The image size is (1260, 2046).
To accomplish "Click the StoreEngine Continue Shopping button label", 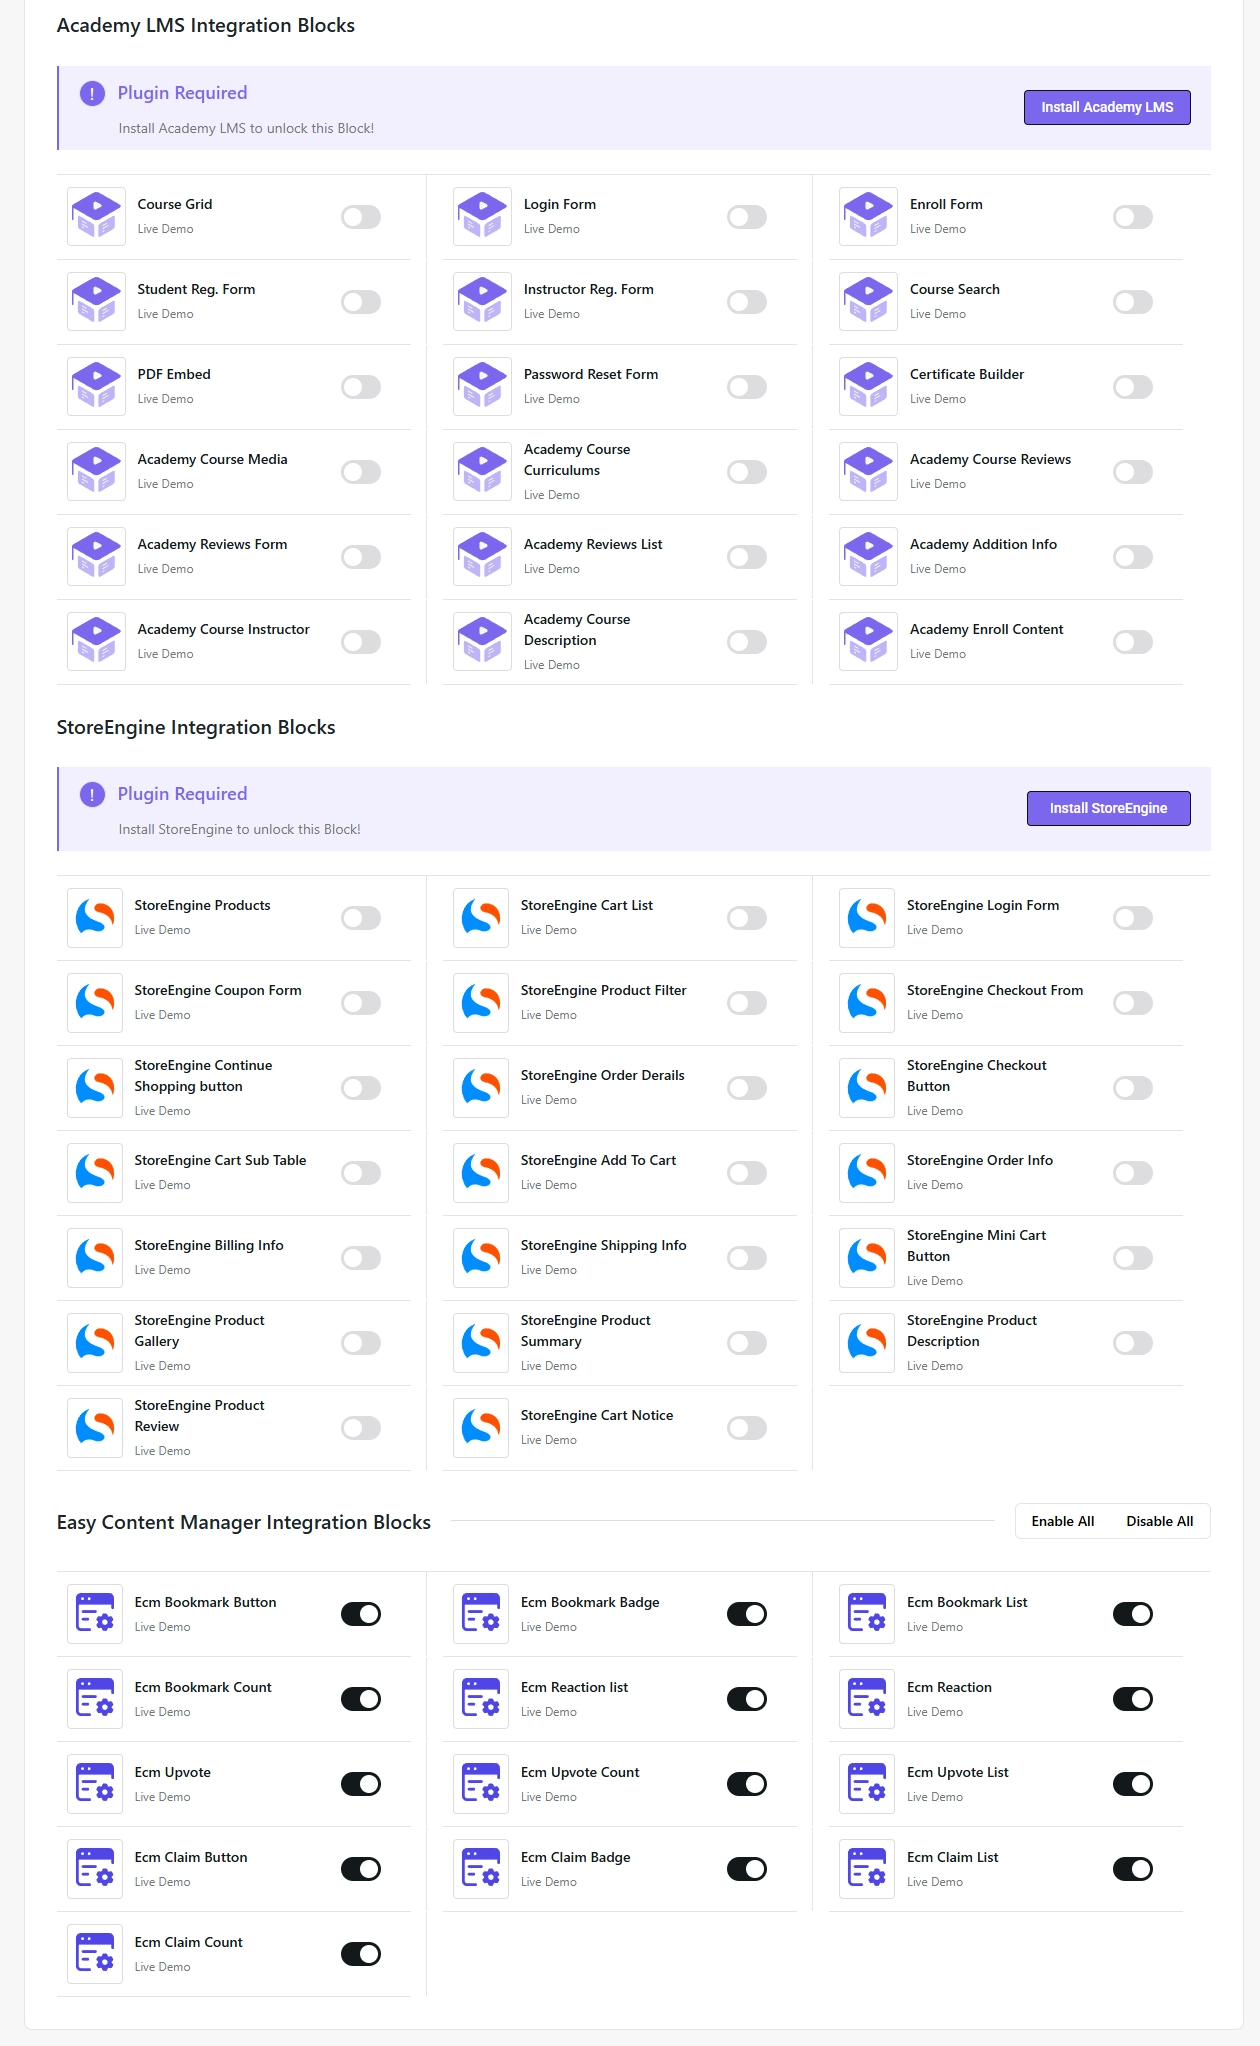I will pyautogui.click(x=203, y=1076).
